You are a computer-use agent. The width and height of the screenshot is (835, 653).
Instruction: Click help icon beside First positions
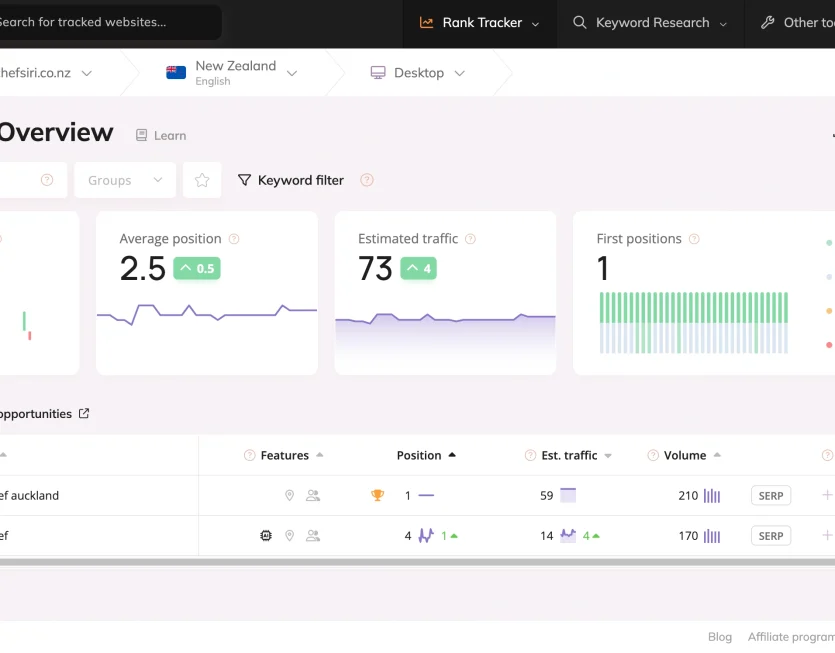click(694, 239)
